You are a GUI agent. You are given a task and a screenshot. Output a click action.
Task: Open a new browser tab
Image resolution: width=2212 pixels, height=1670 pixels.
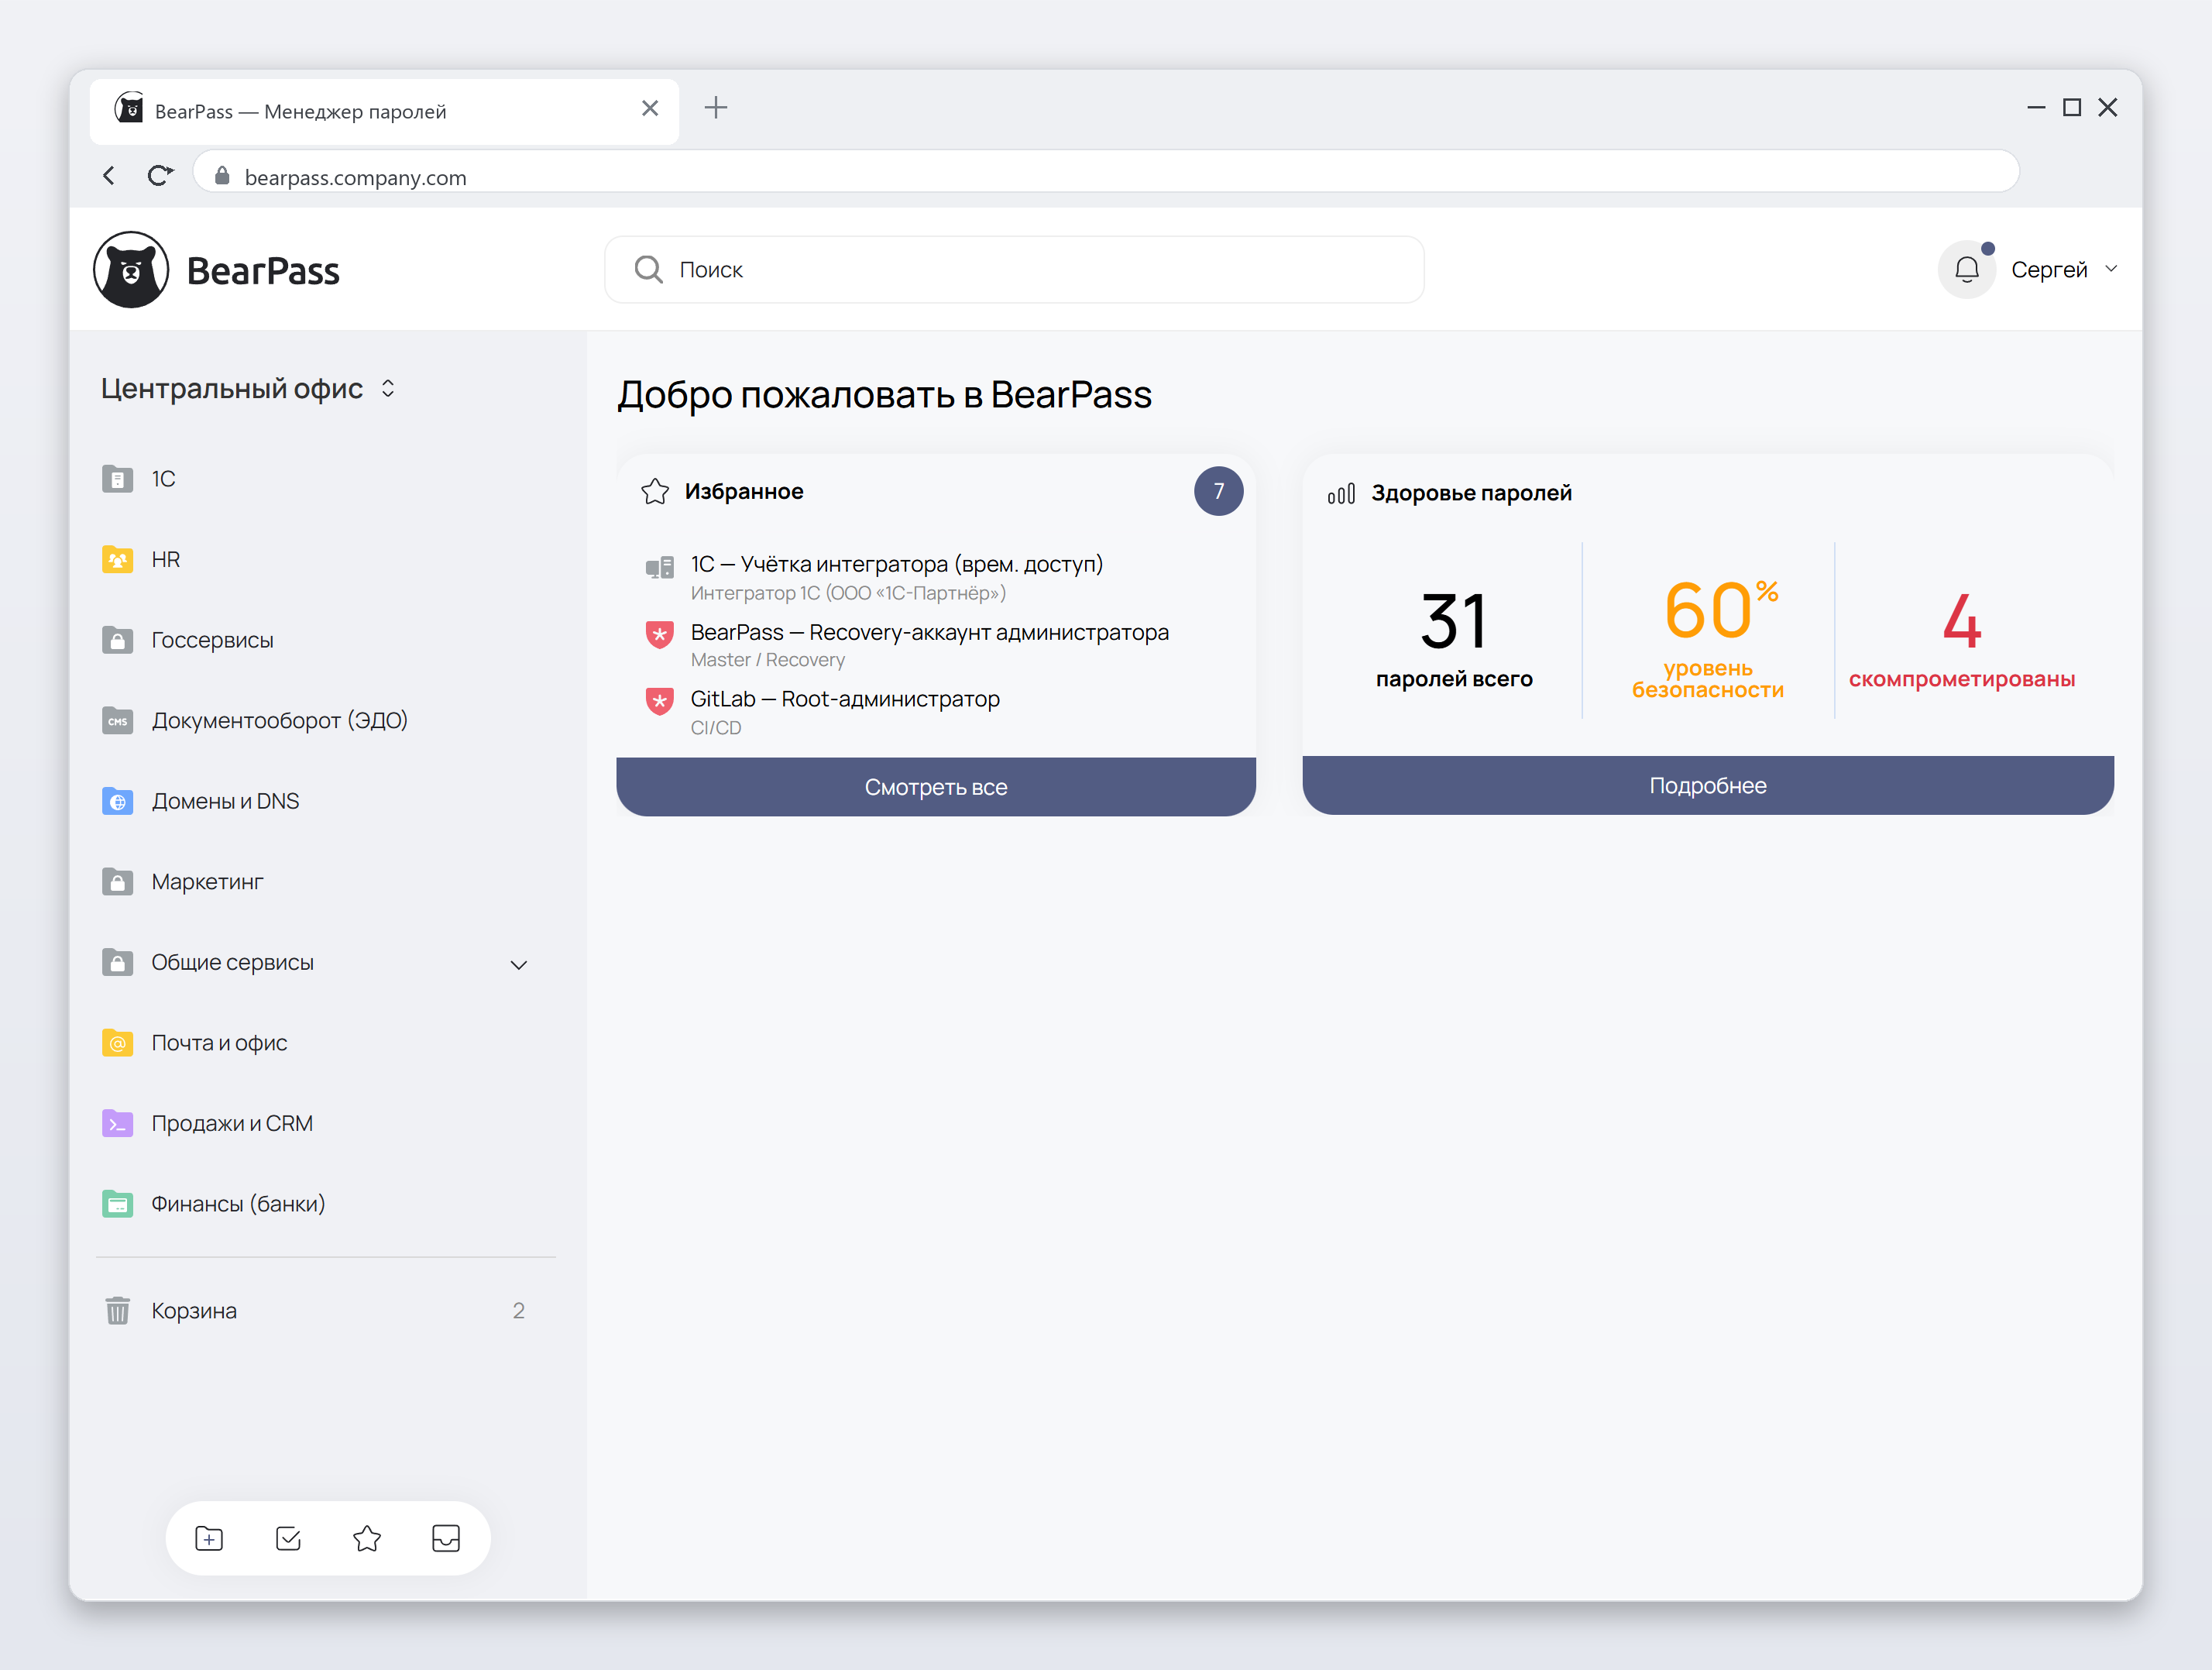[716, 108]
